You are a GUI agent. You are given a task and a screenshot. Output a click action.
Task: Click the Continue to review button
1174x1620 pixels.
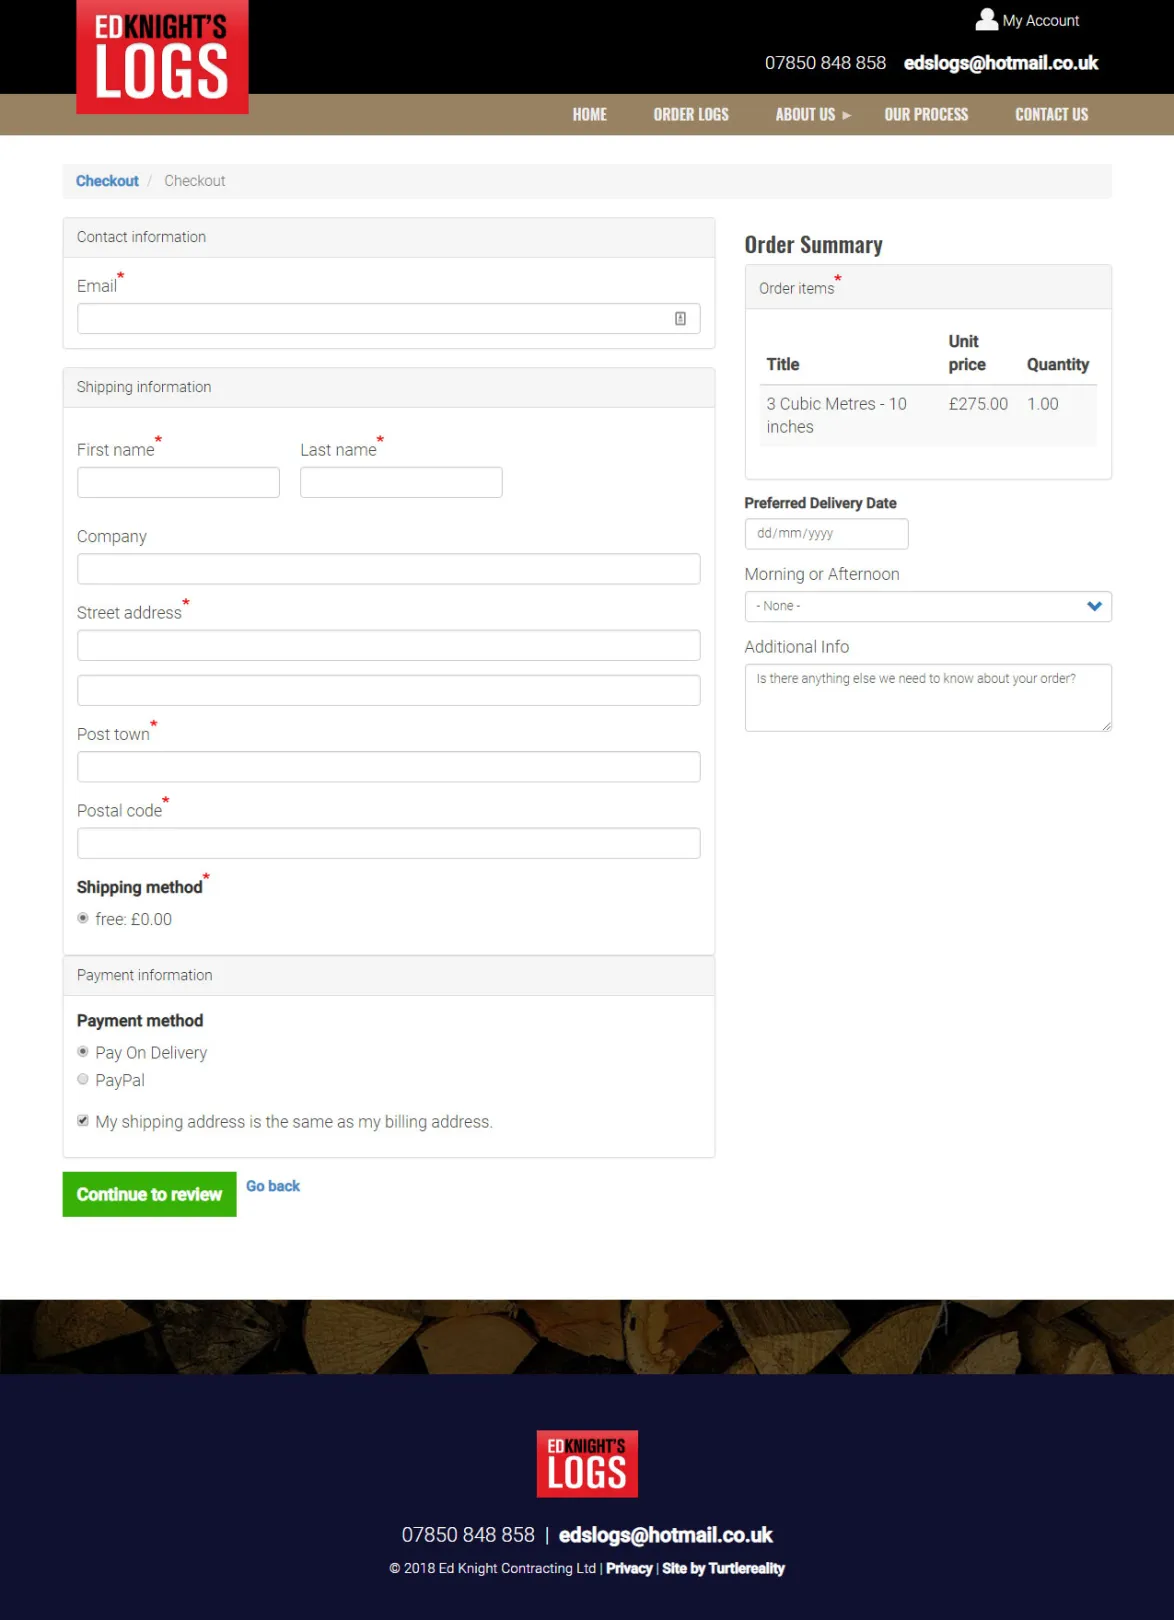(150, 1194)
